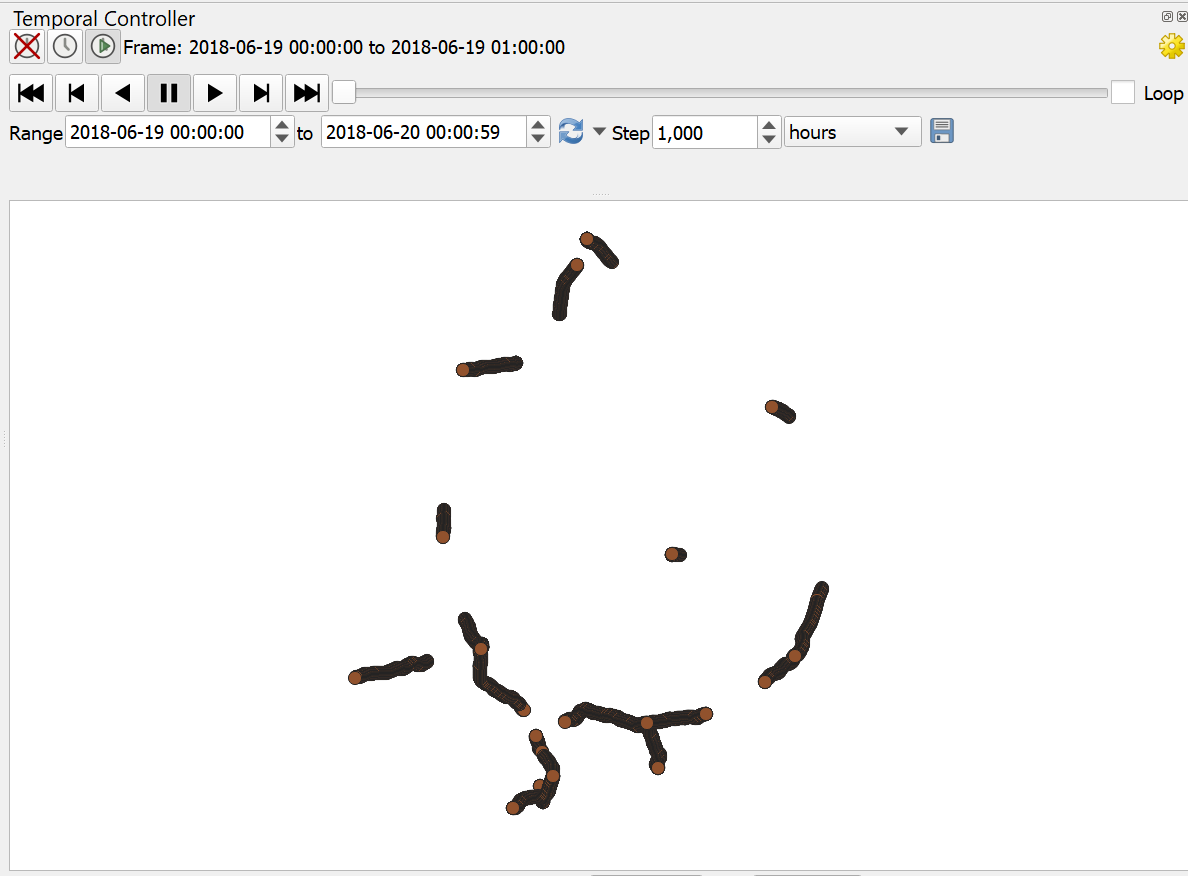Go to the previous frame
Viewport: 1188px width, 876px height.
[x=77, y=93]
